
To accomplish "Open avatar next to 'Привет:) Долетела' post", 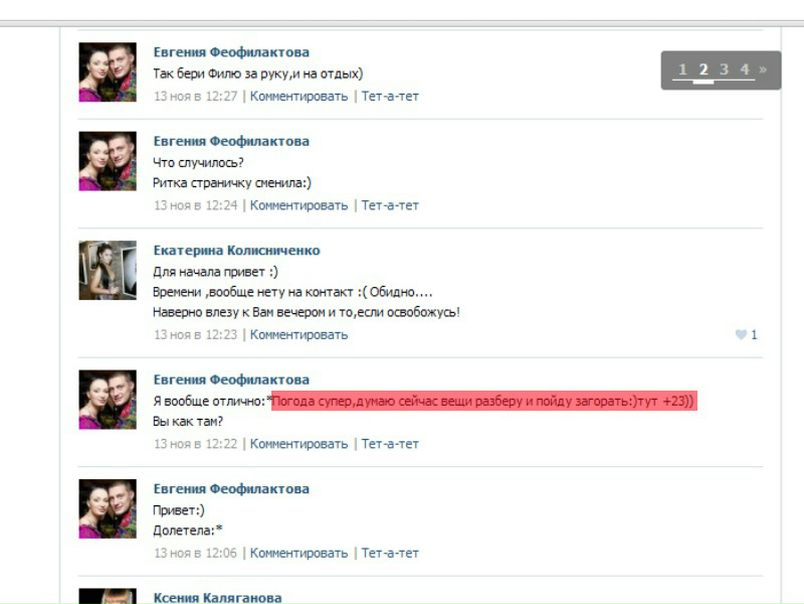I will coord(108,509).
